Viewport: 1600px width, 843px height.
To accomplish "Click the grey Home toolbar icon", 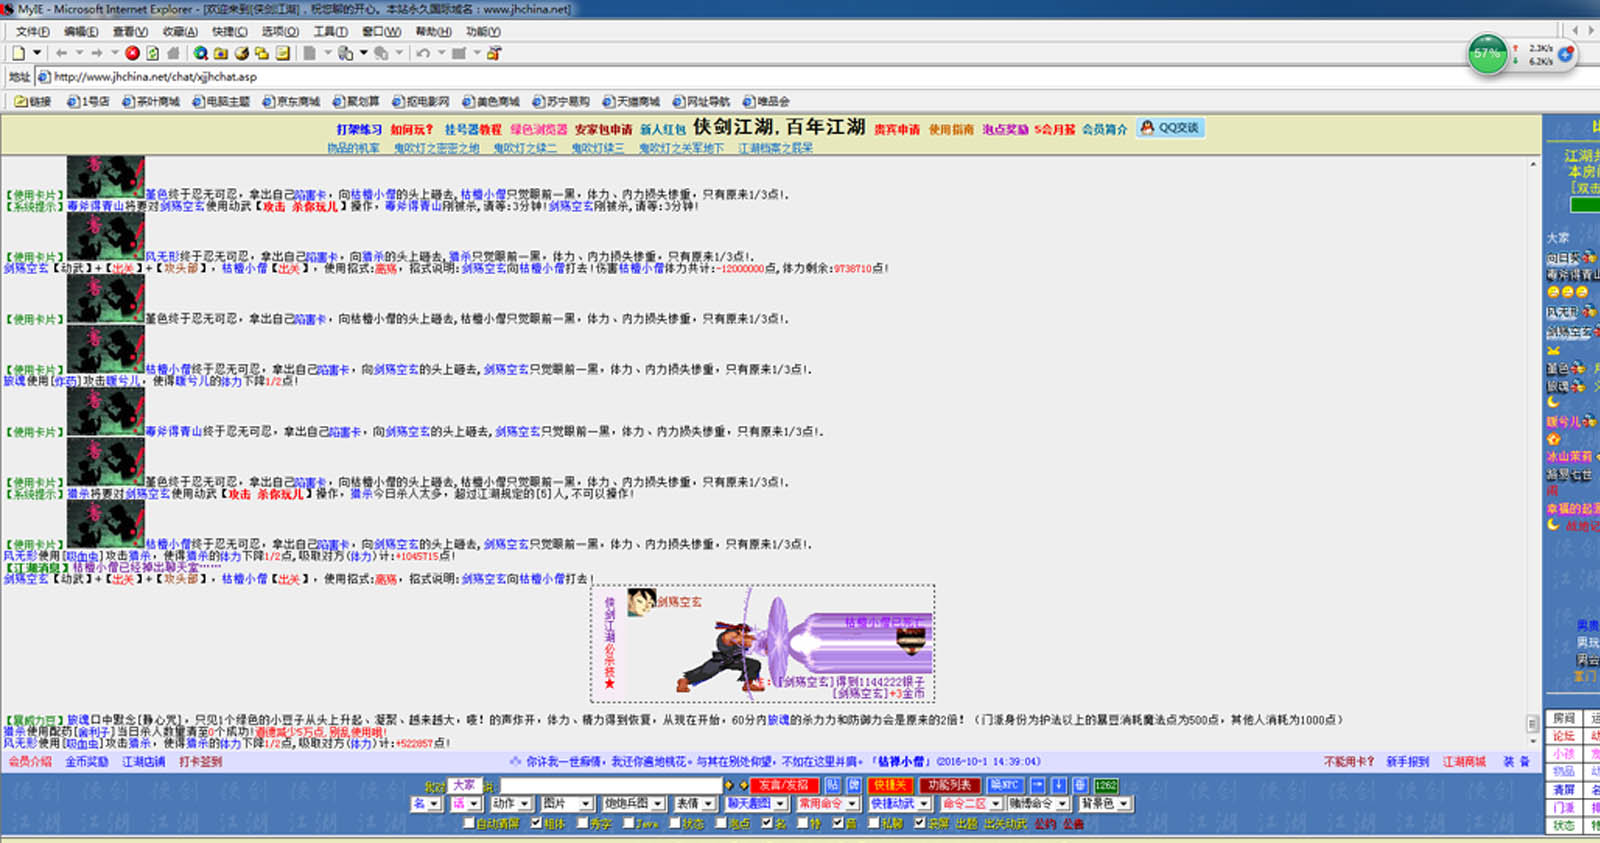I will 173,53.
